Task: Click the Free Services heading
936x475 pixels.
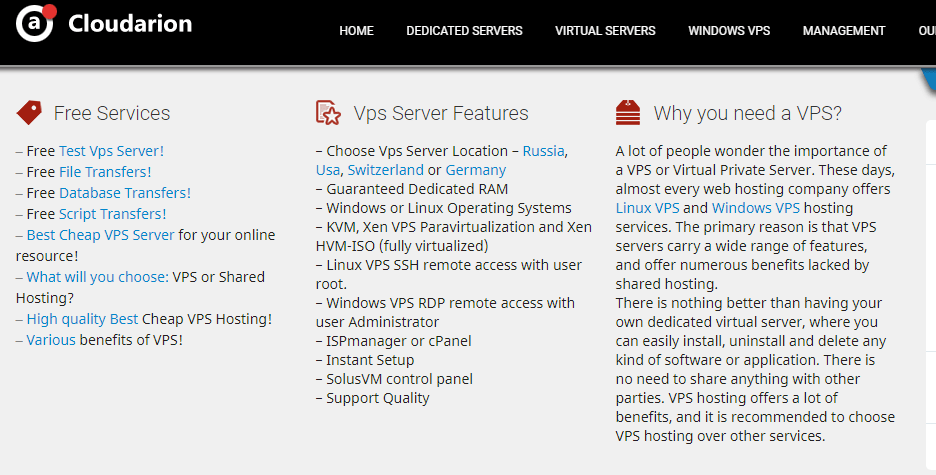Action: click(112, 113)
